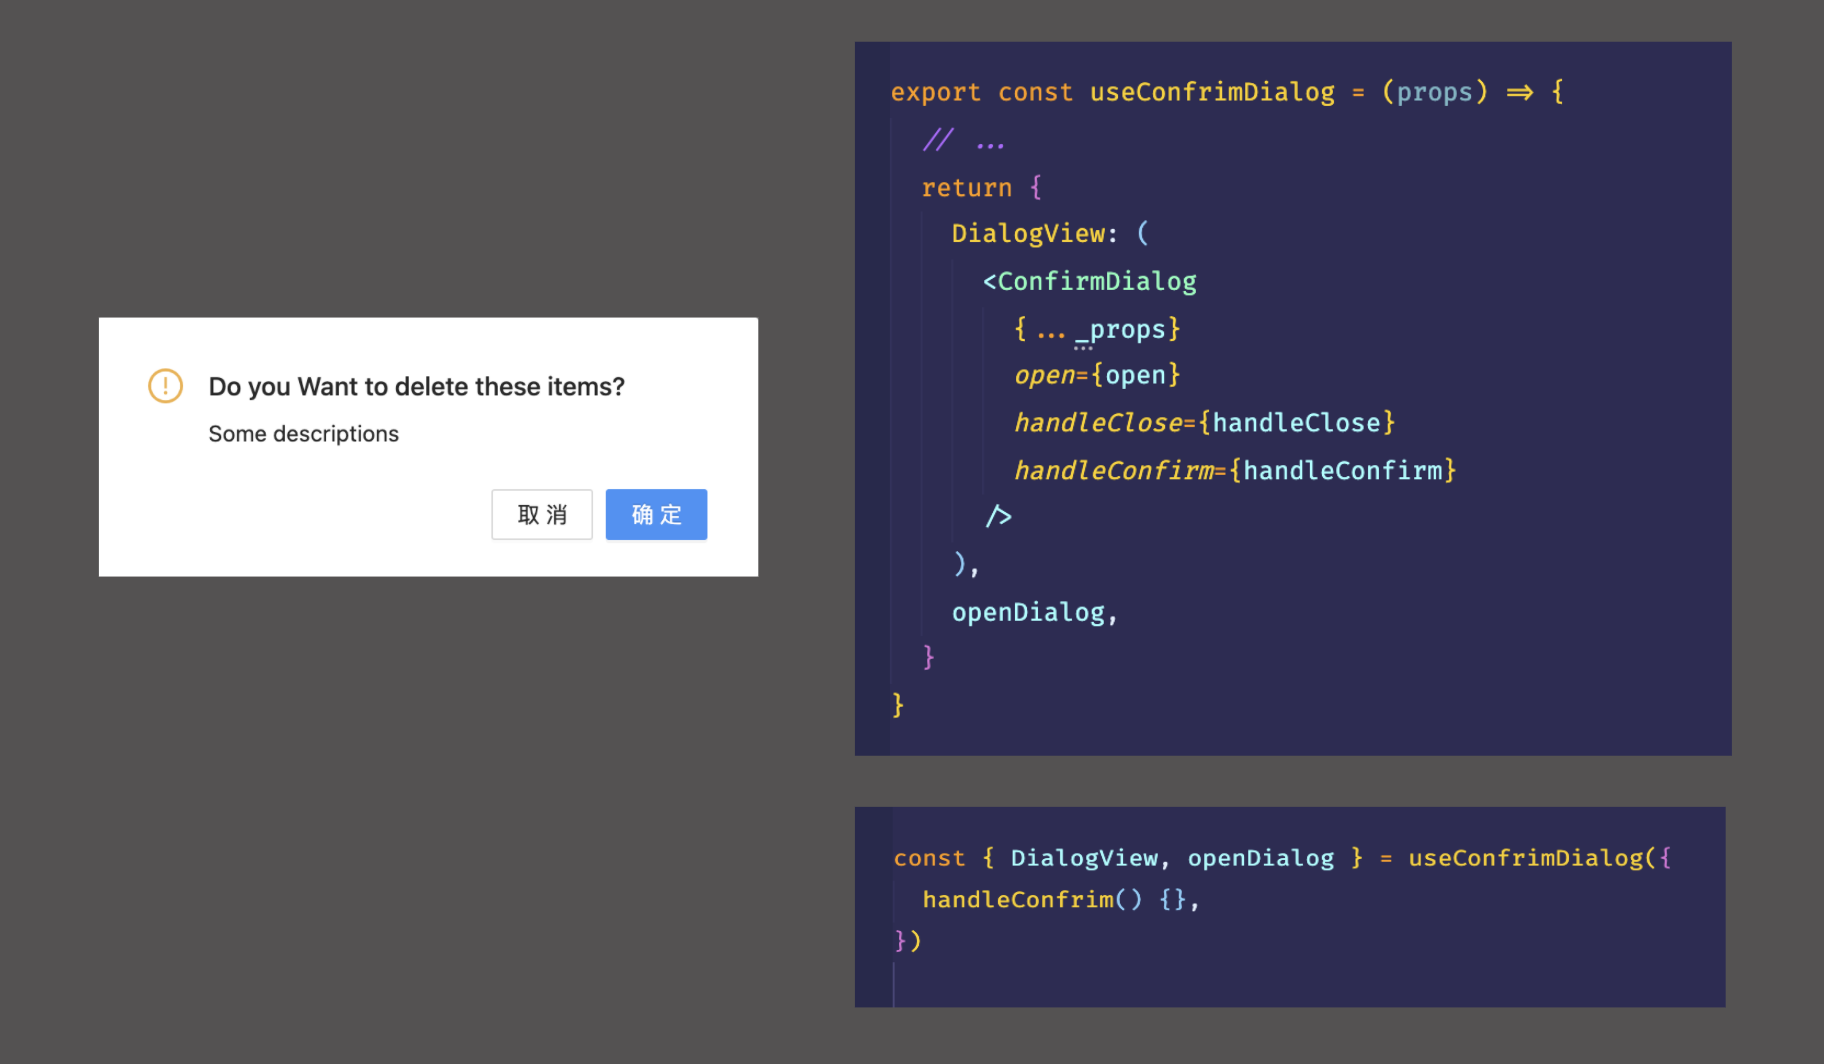Click the orange warning exclamation icon

(x=165, y=385)
